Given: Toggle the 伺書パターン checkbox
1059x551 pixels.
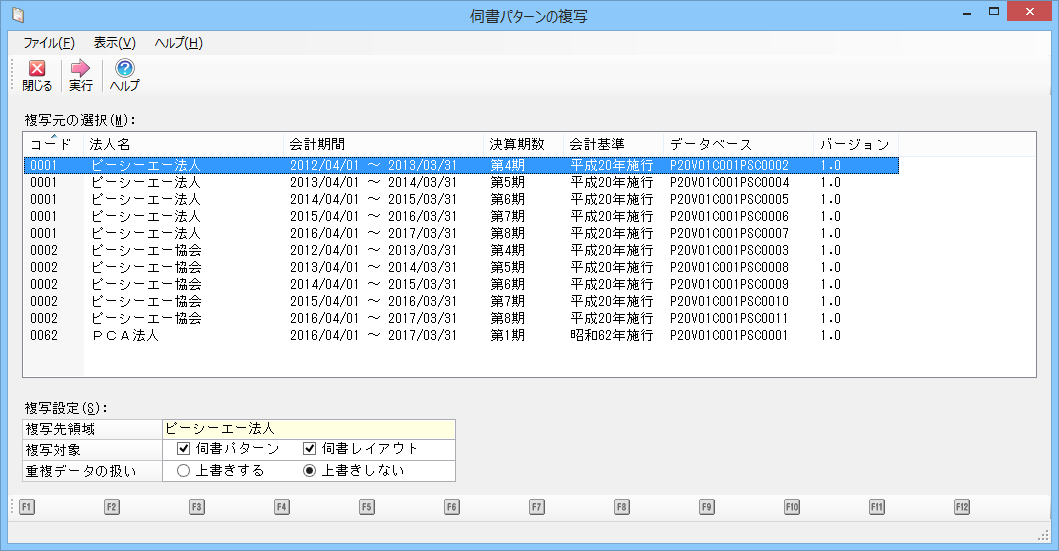Looking at the screenshot, I should point(184,449).
